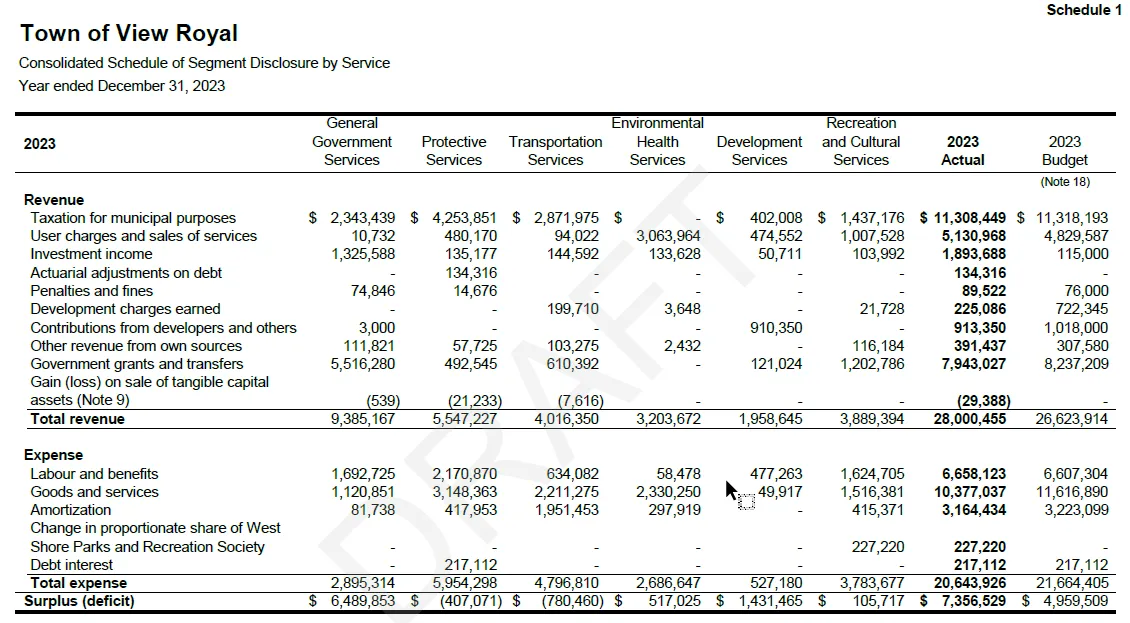Click labour value 2,170,870
This screenshot has width=1130, height=623.
tap(464, 474)
